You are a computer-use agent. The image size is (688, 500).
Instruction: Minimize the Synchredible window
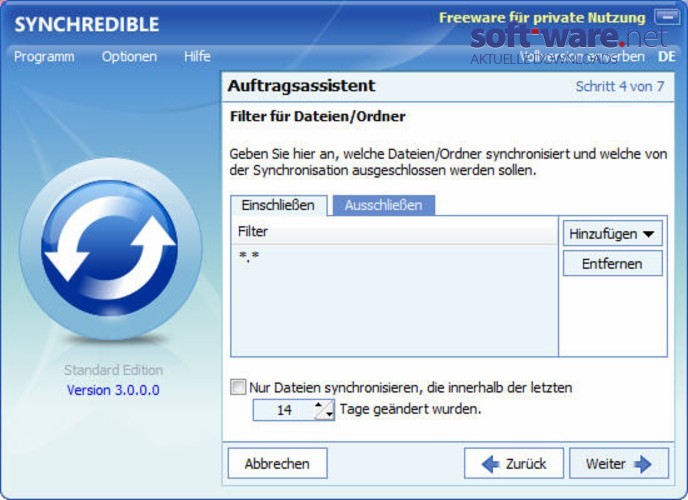(x=667, y=18)
